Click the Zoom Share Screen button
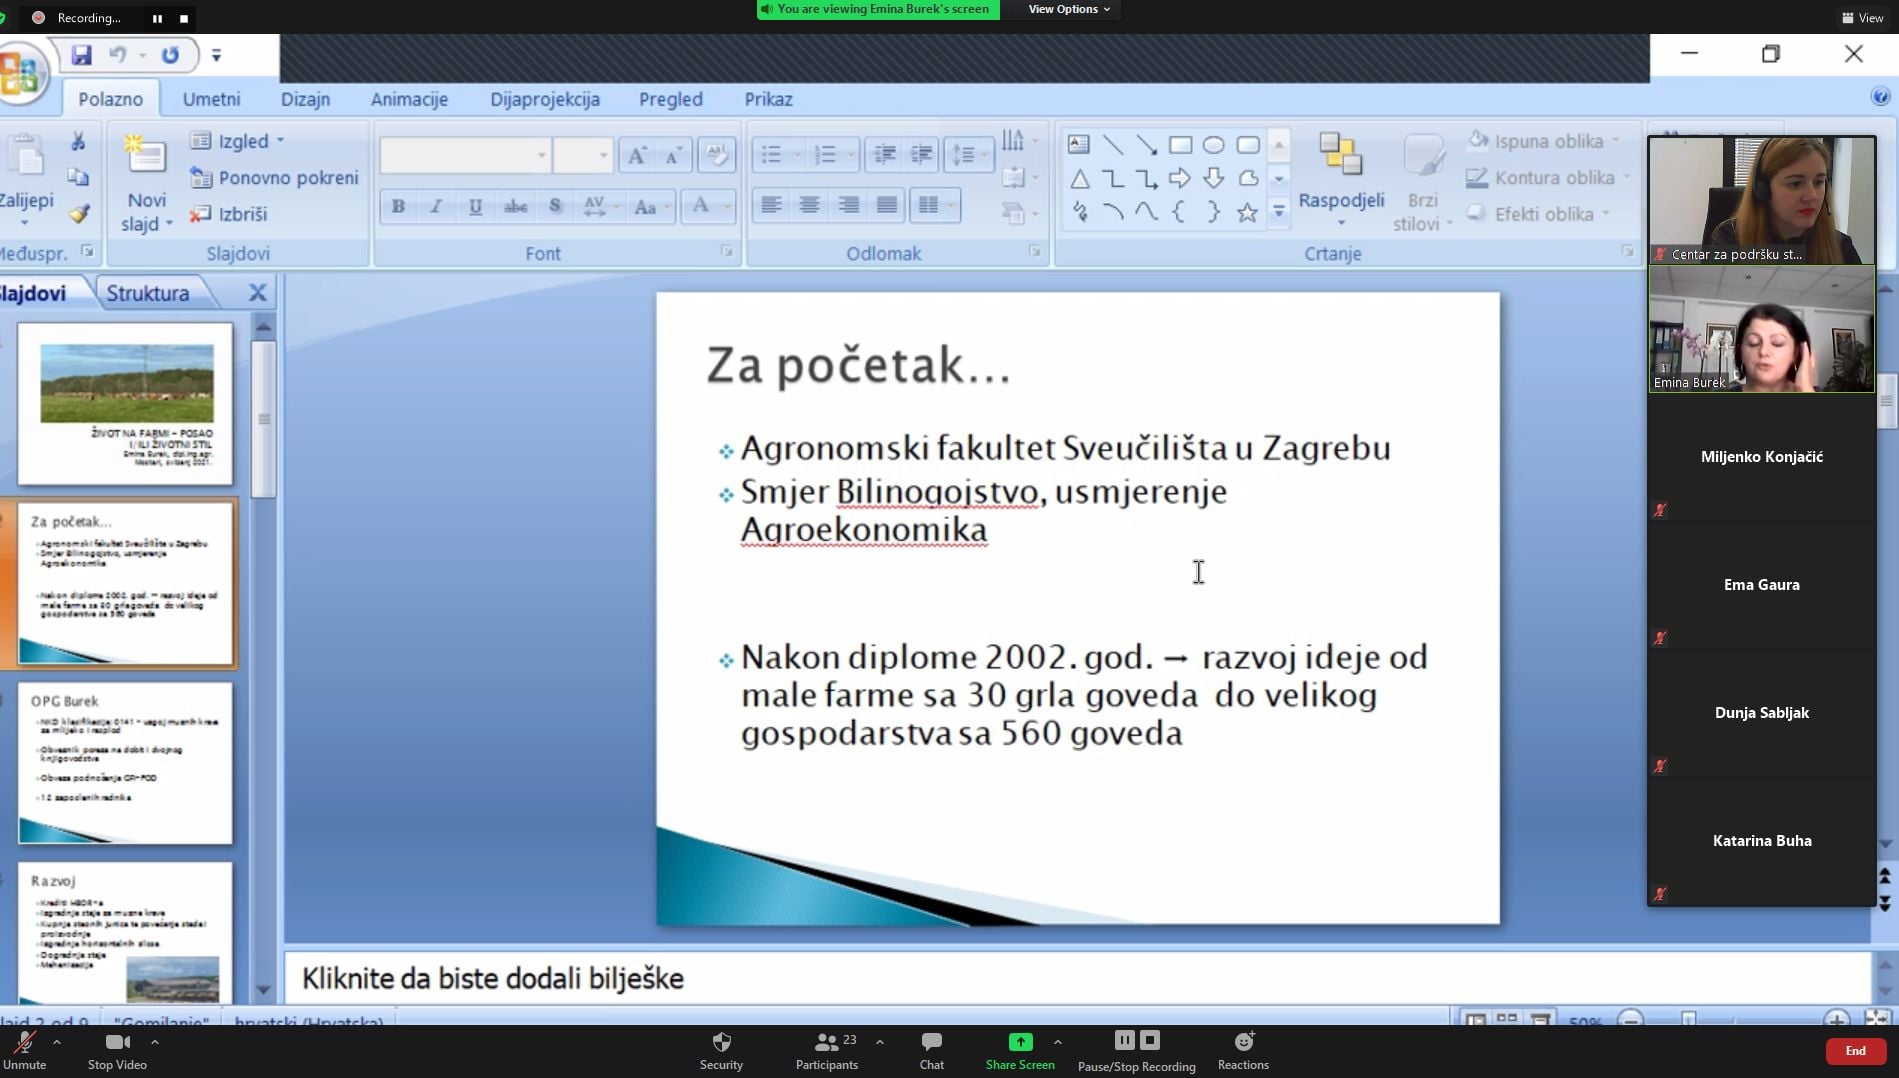The height and width of the screenshot is (1078, 1899). 1019,1050
